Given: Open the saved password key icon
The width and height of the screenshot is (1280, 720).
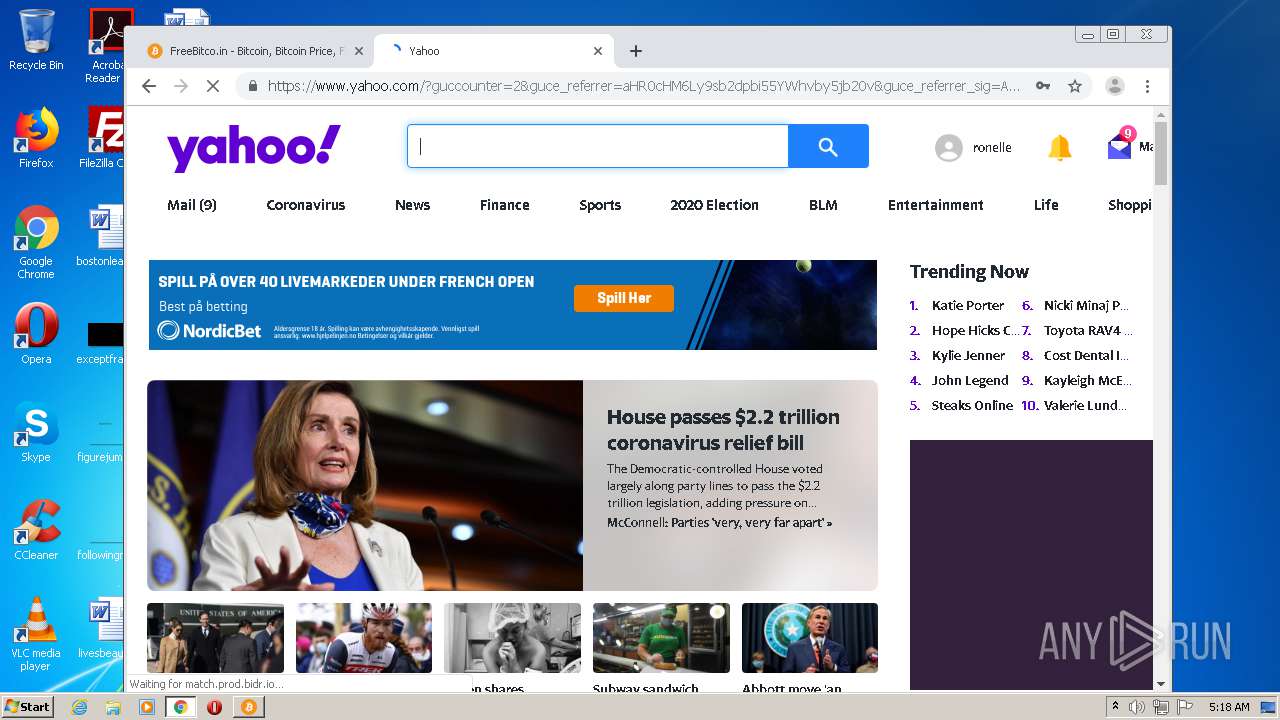Looking at the screenshot, I should [x=1043, y=86].
